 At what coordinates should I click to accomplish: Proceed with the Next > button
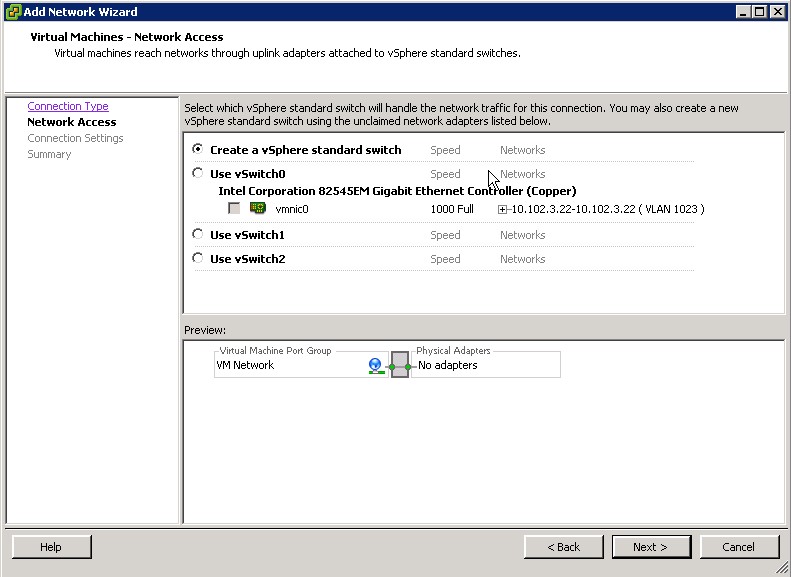pyautogui.click(x=649, y=547)
